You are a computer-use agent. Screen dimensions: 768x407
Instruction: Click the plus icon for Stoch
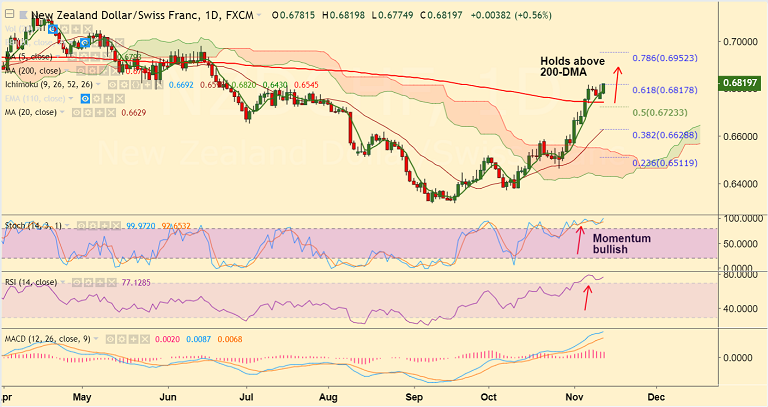coord(104,225)
